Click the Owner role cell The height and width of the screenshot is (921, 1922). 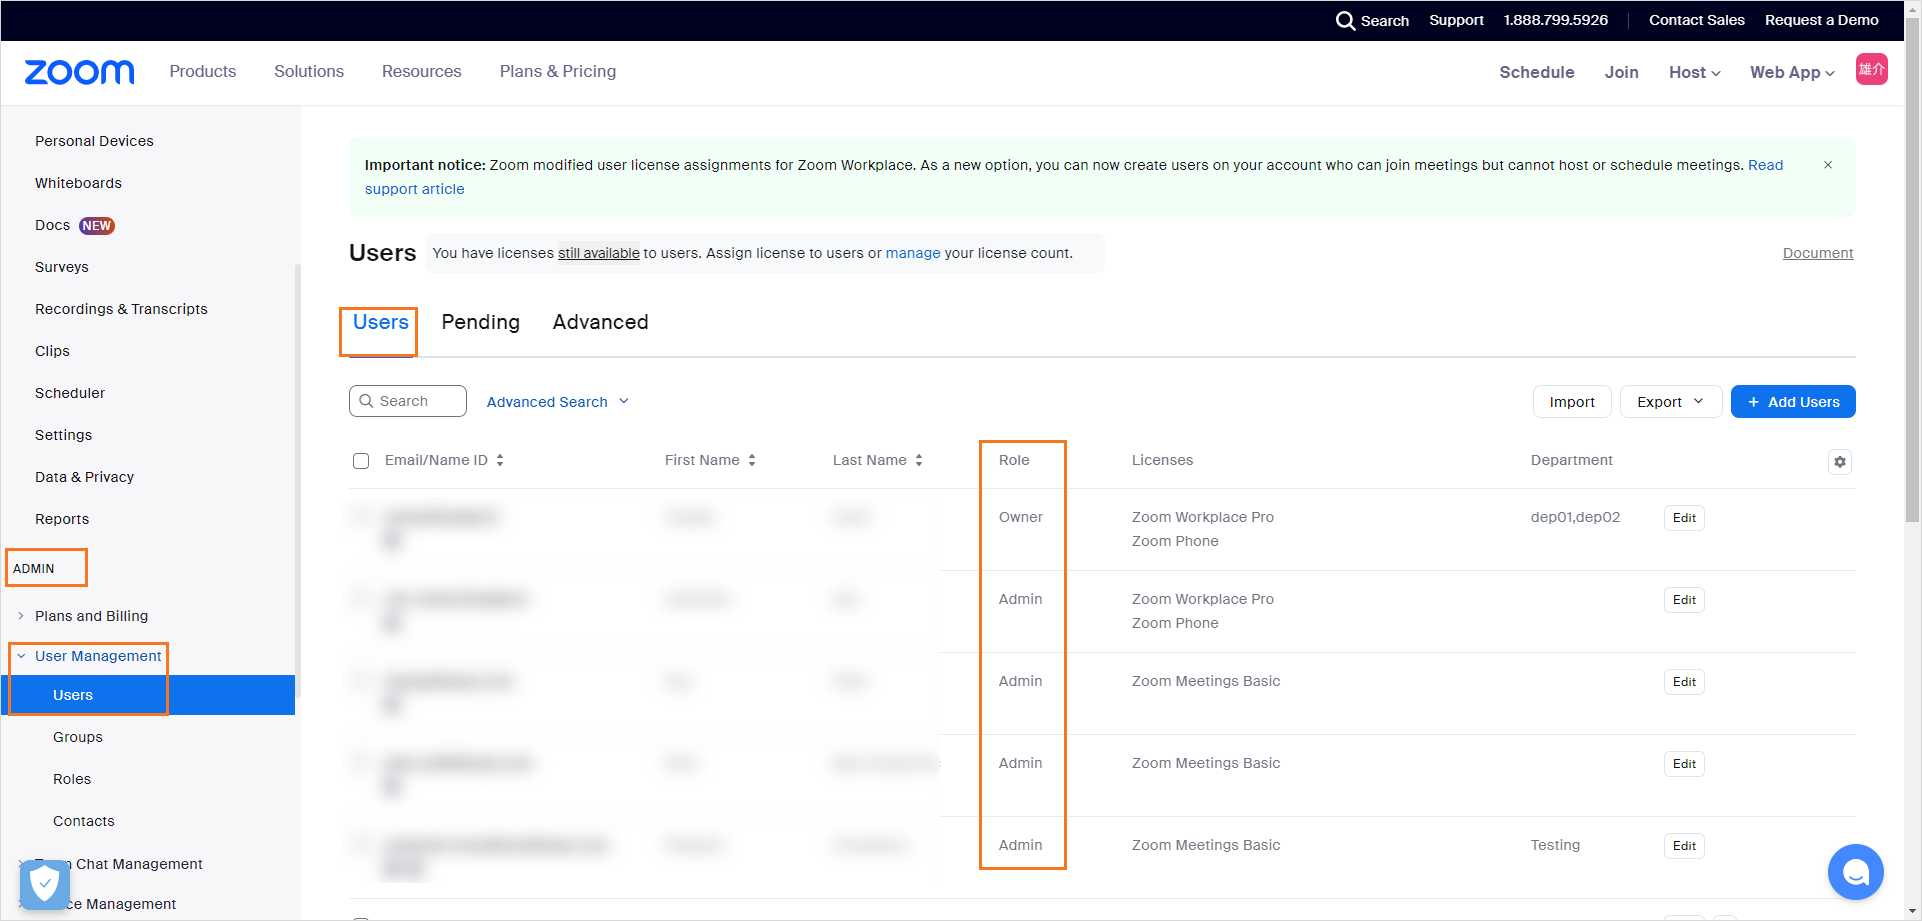click(x=1021, y=517)
